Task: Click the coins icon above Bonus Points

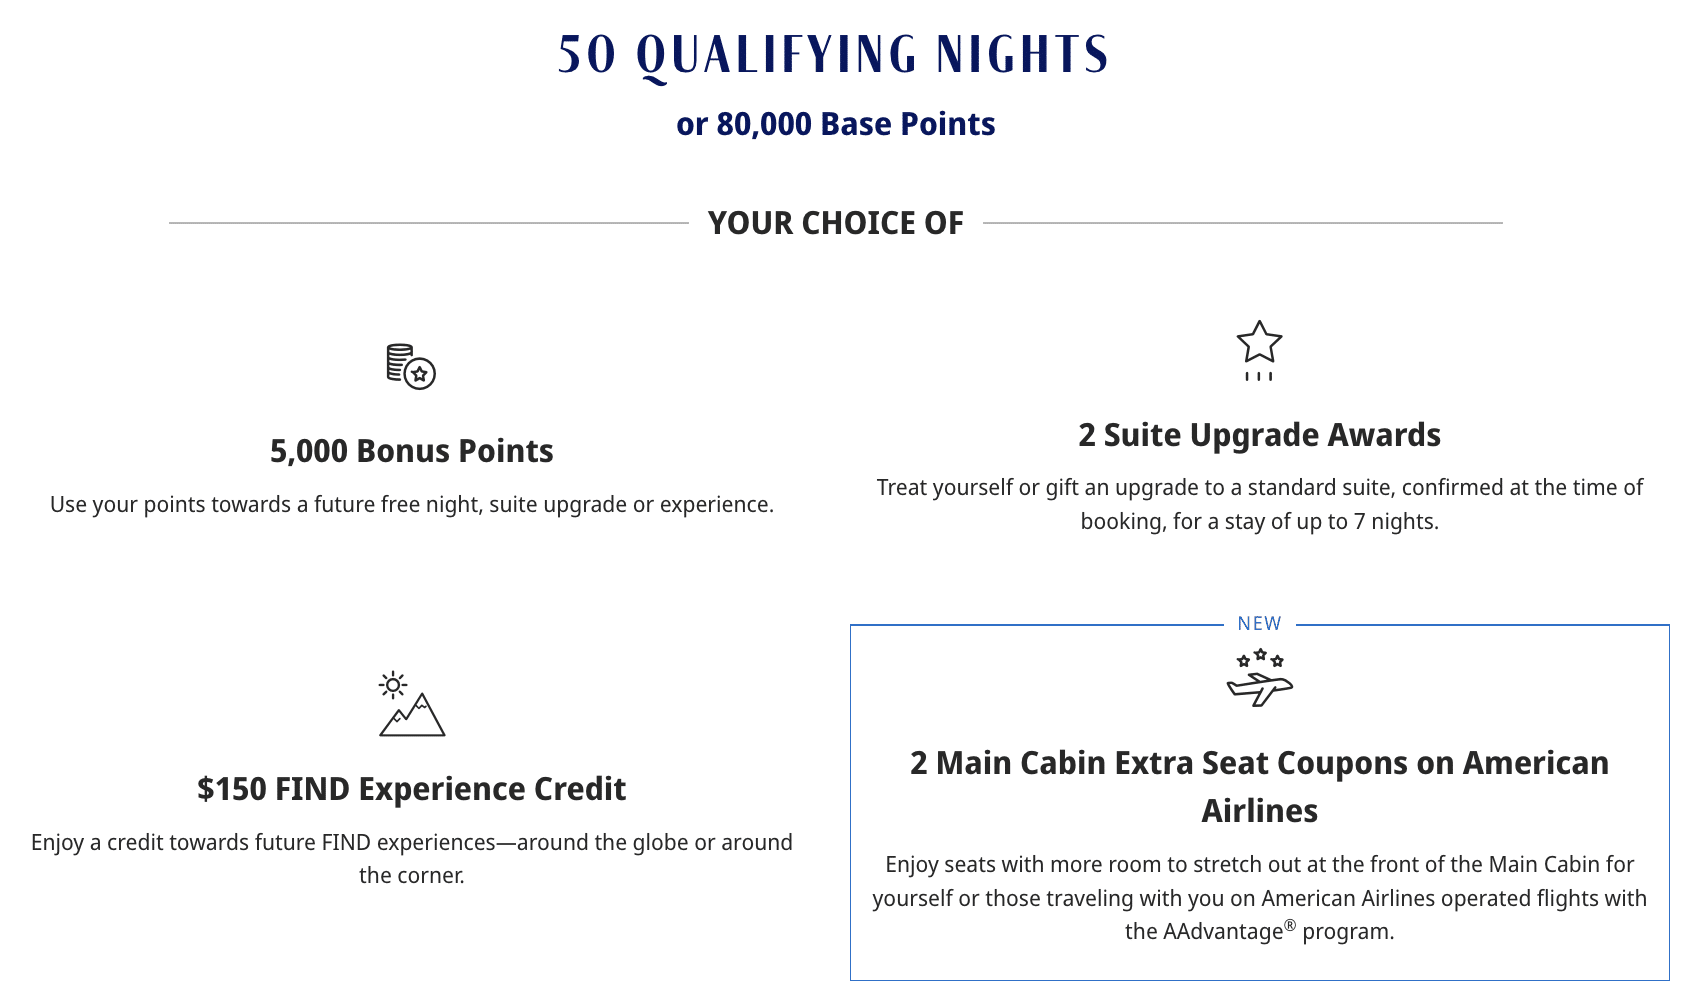Action: coord(411,367)
